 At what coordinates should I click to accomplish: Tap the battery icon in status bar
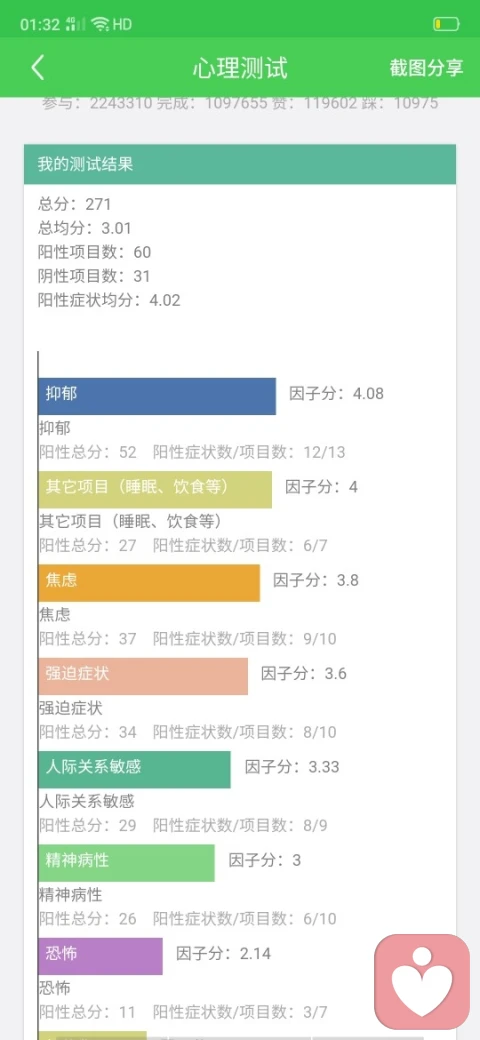(446, 25)
